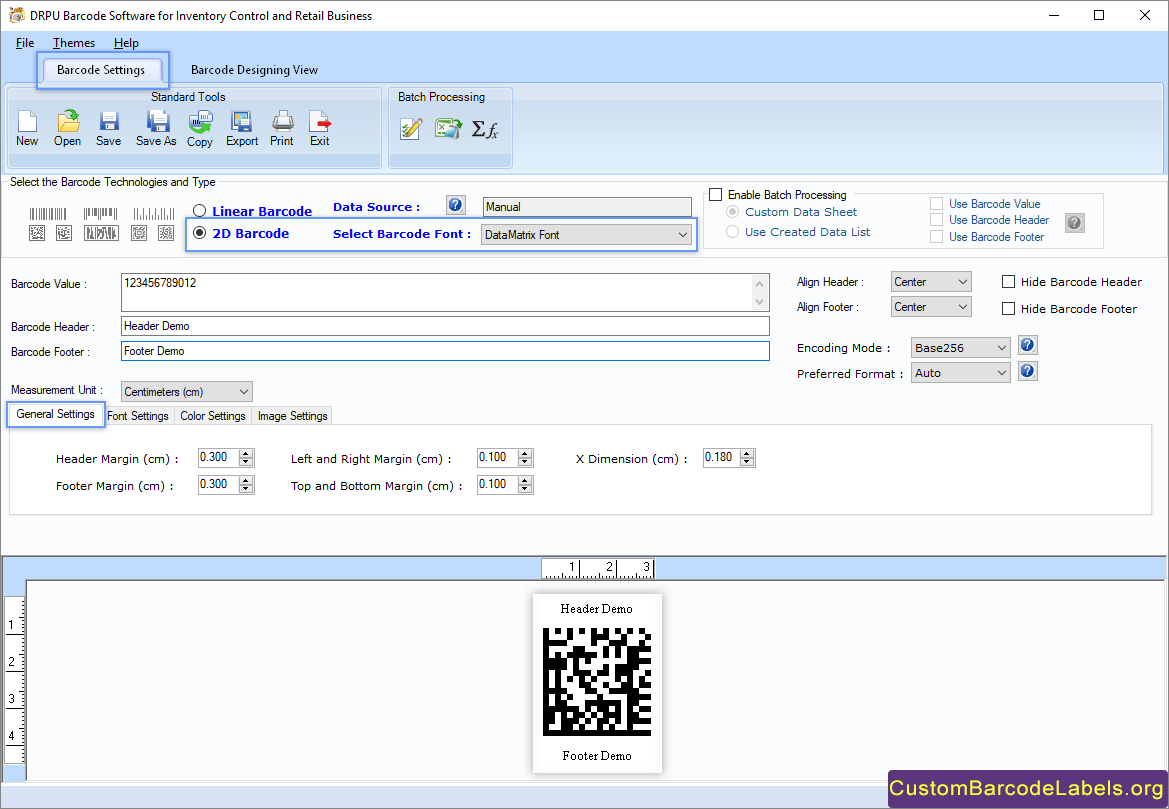Screen dimensions: 1169x809
Task: Toggle Hide Barcode Footer checkbox
Action: click(1009, 309)
